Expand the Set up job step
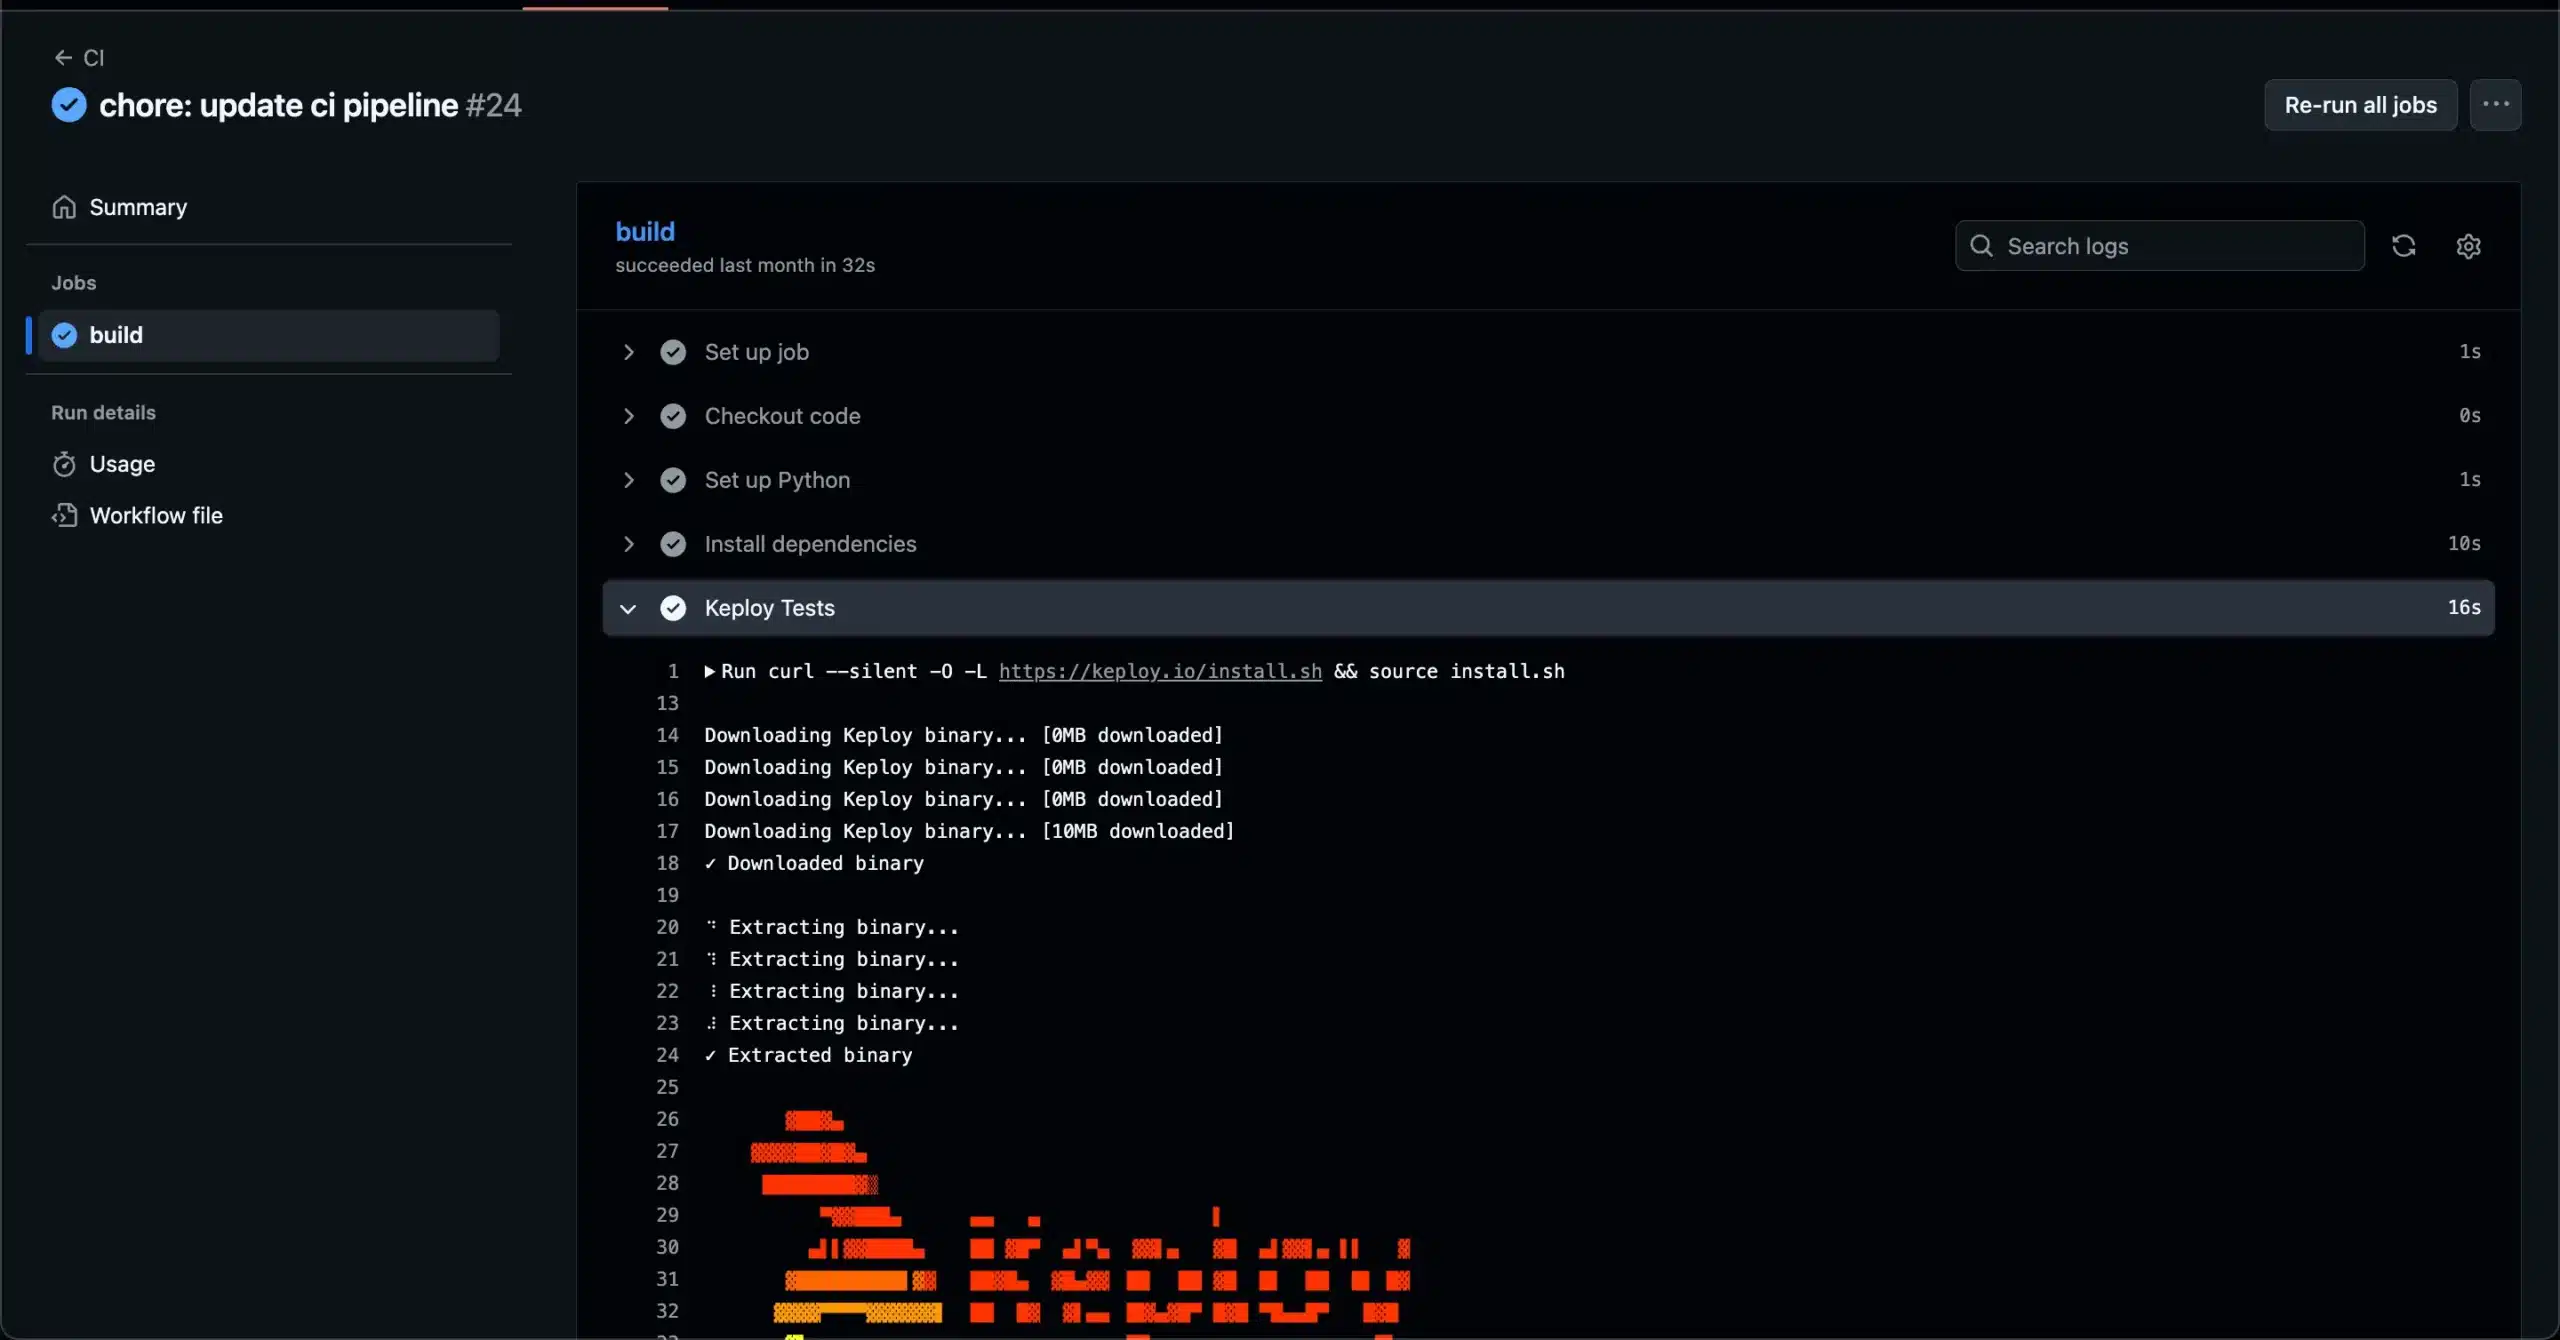Image resolution: width=2560 pixels, height=1340 pixels. click(628, 352)
